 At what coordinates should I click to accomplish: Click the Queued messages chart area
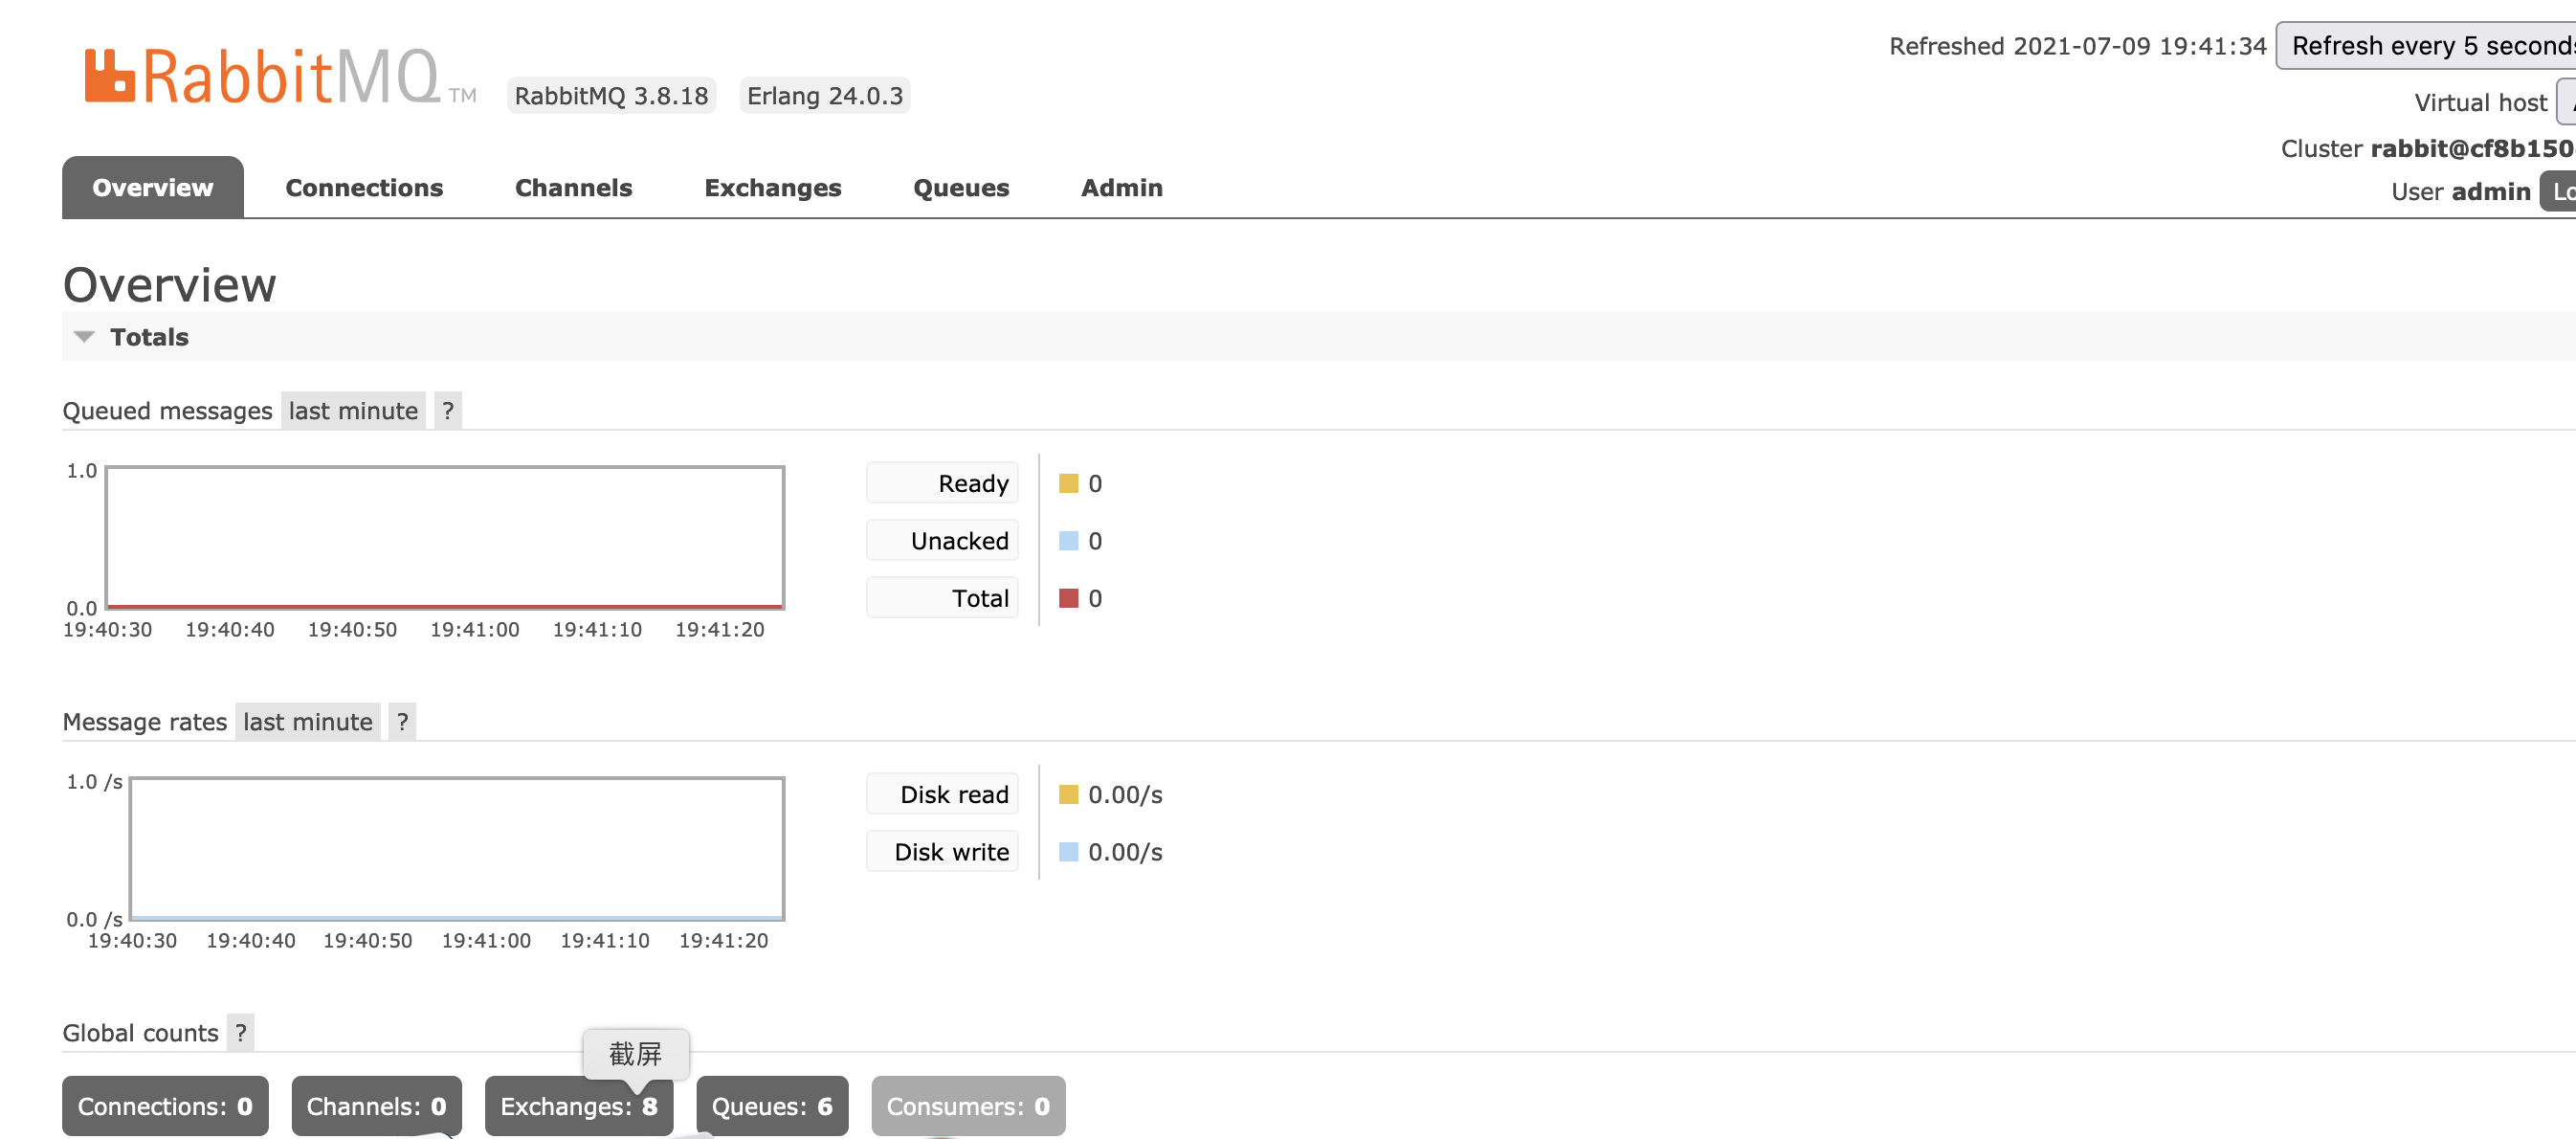pyautogui.click(x=444, y=537)
